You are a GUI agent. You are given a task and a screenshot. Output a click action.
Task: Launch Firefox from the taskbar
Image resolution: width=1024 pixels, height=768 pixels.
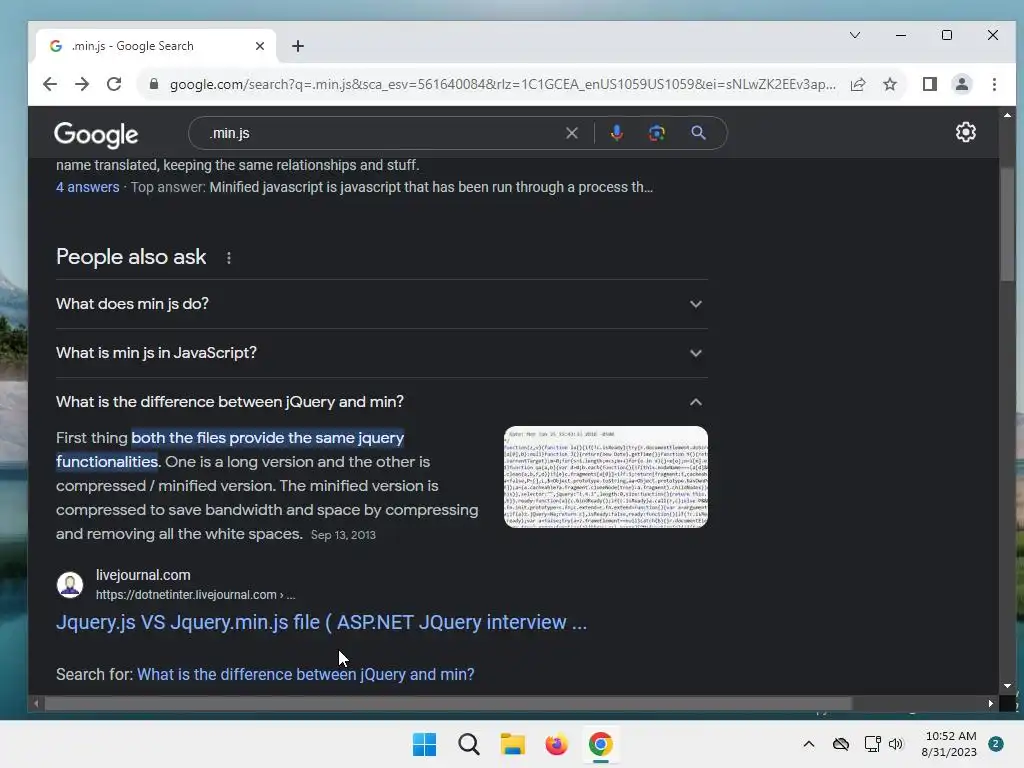[x=556, y=744]
